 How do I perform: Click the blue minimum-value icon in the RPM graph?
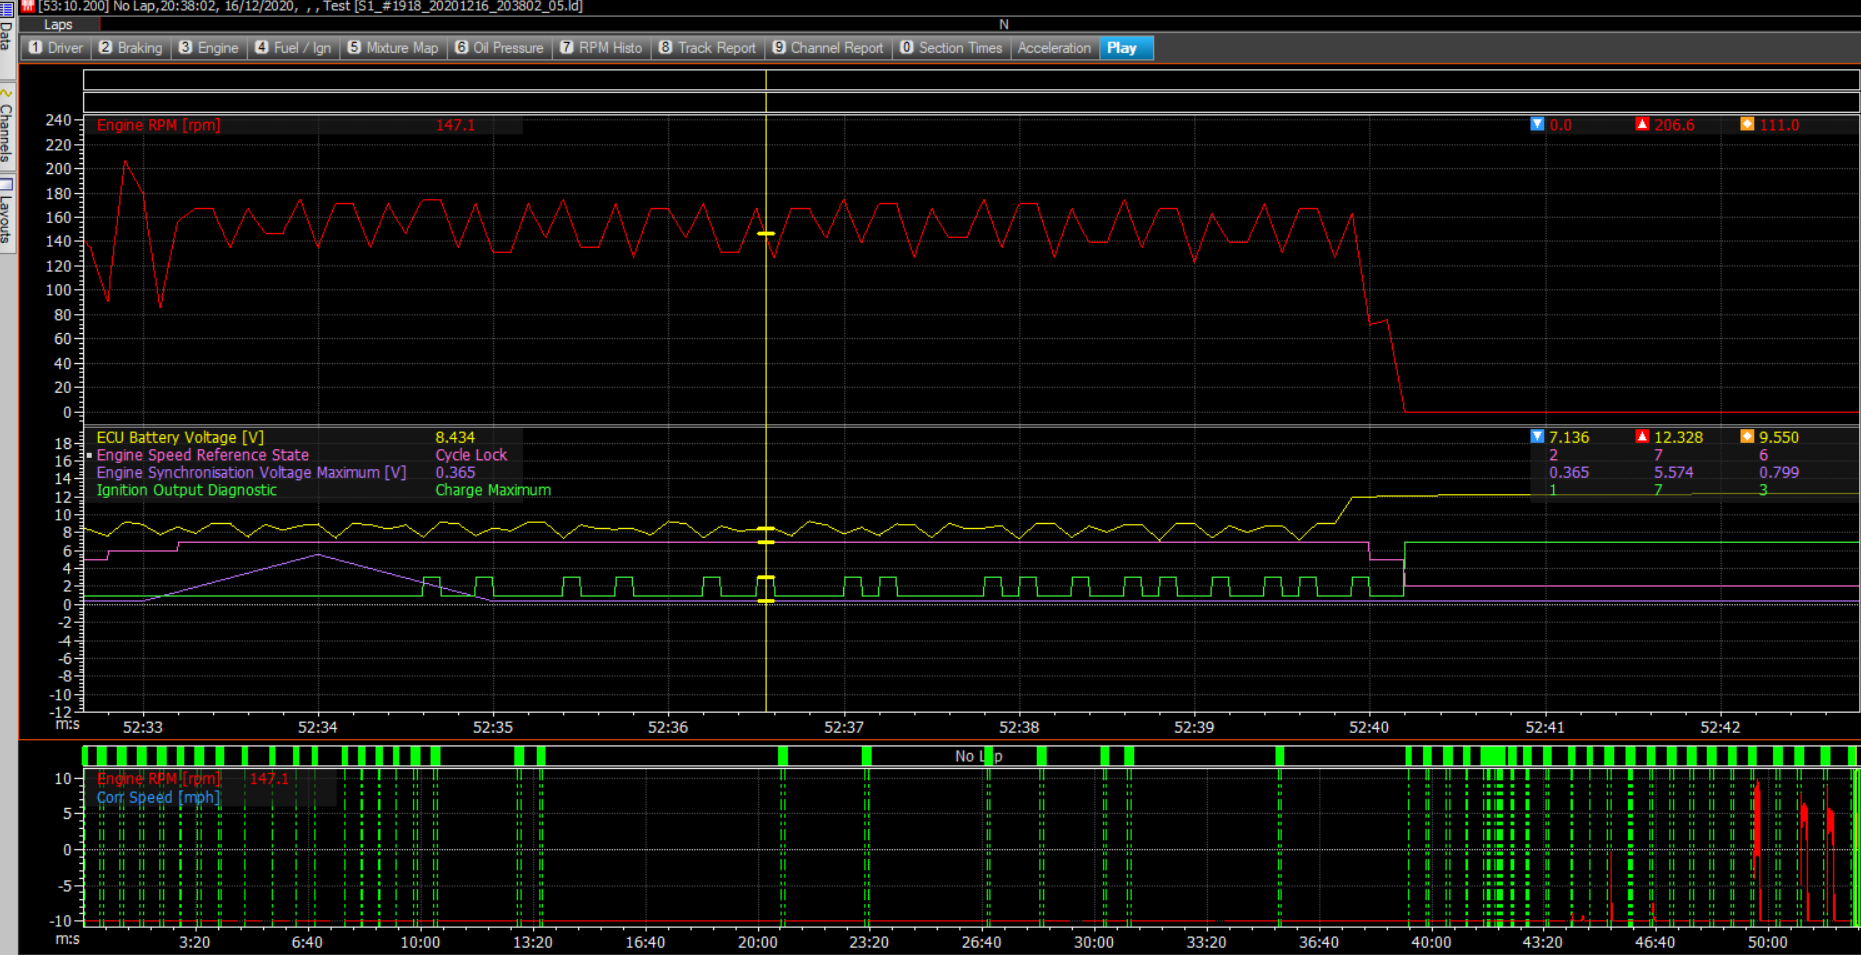1537,125
